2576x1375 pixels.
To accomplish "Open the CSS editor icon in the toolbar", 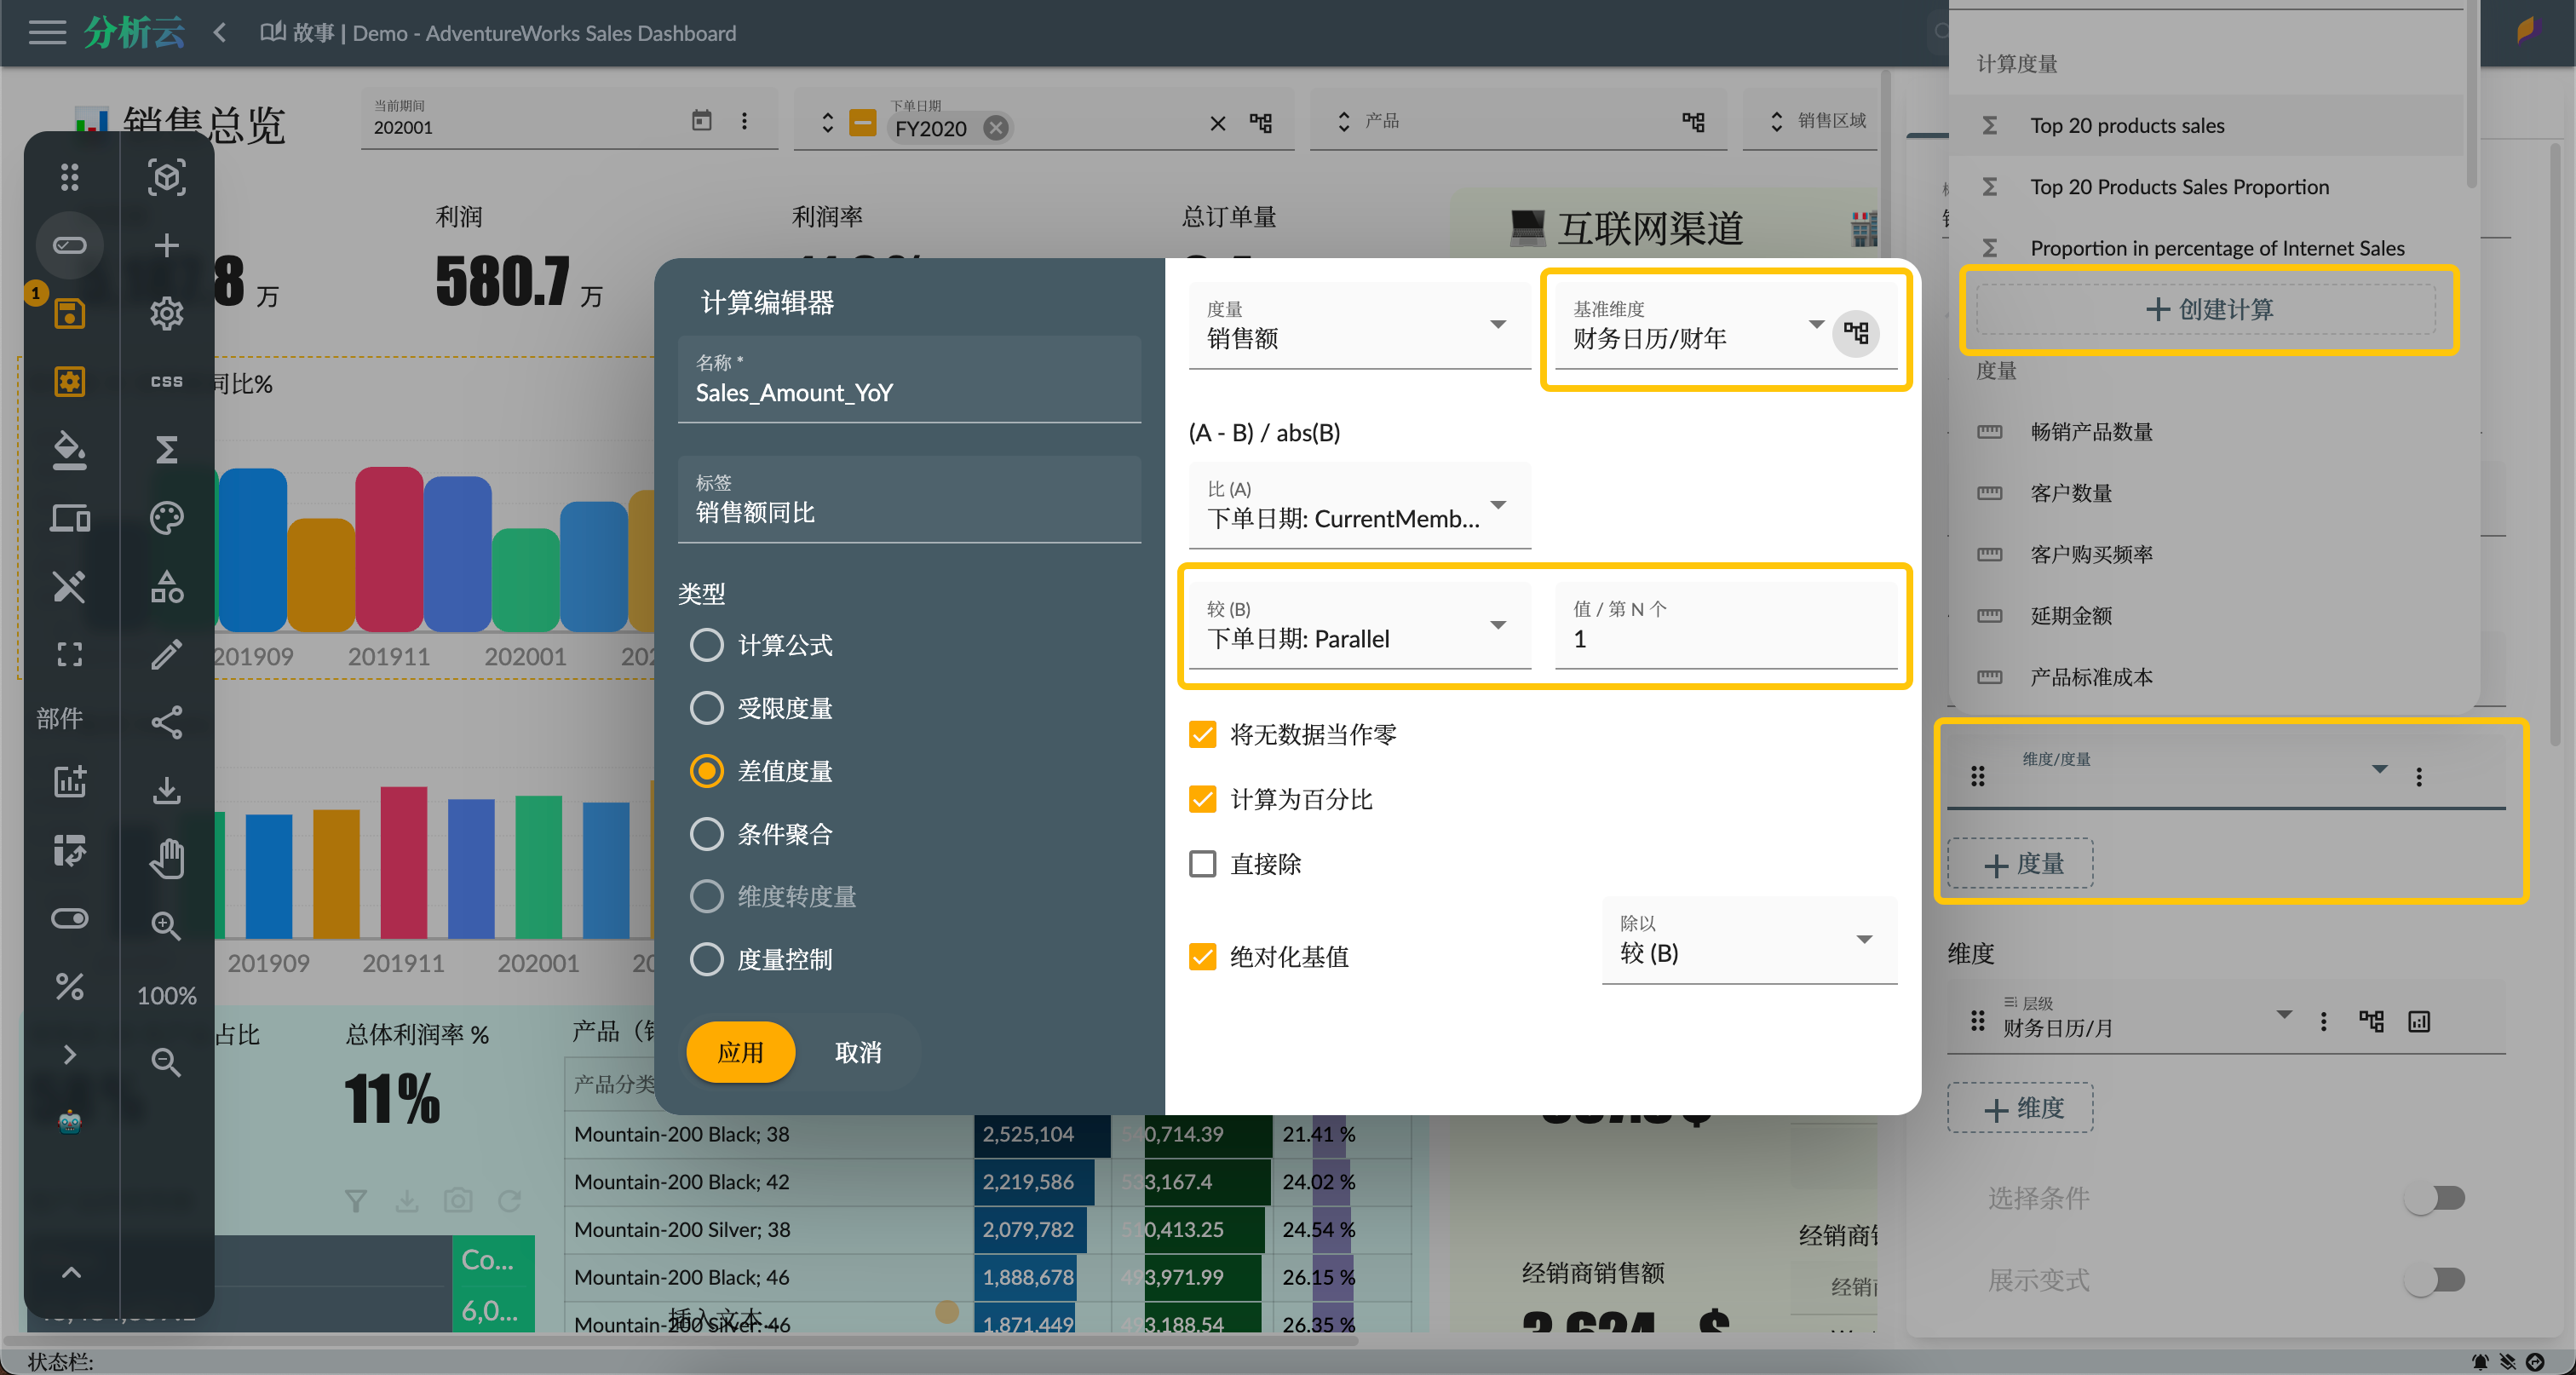I will tap(167, 381).
